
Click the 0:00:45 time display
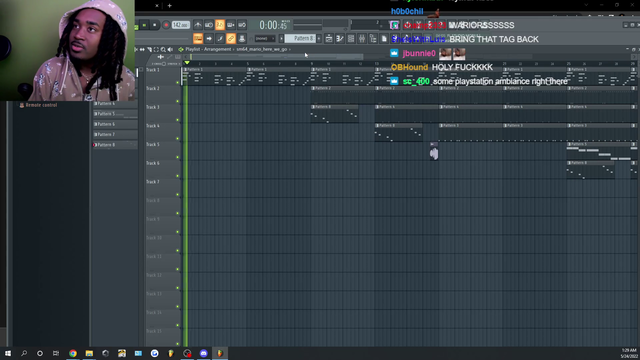pos(273,25)
